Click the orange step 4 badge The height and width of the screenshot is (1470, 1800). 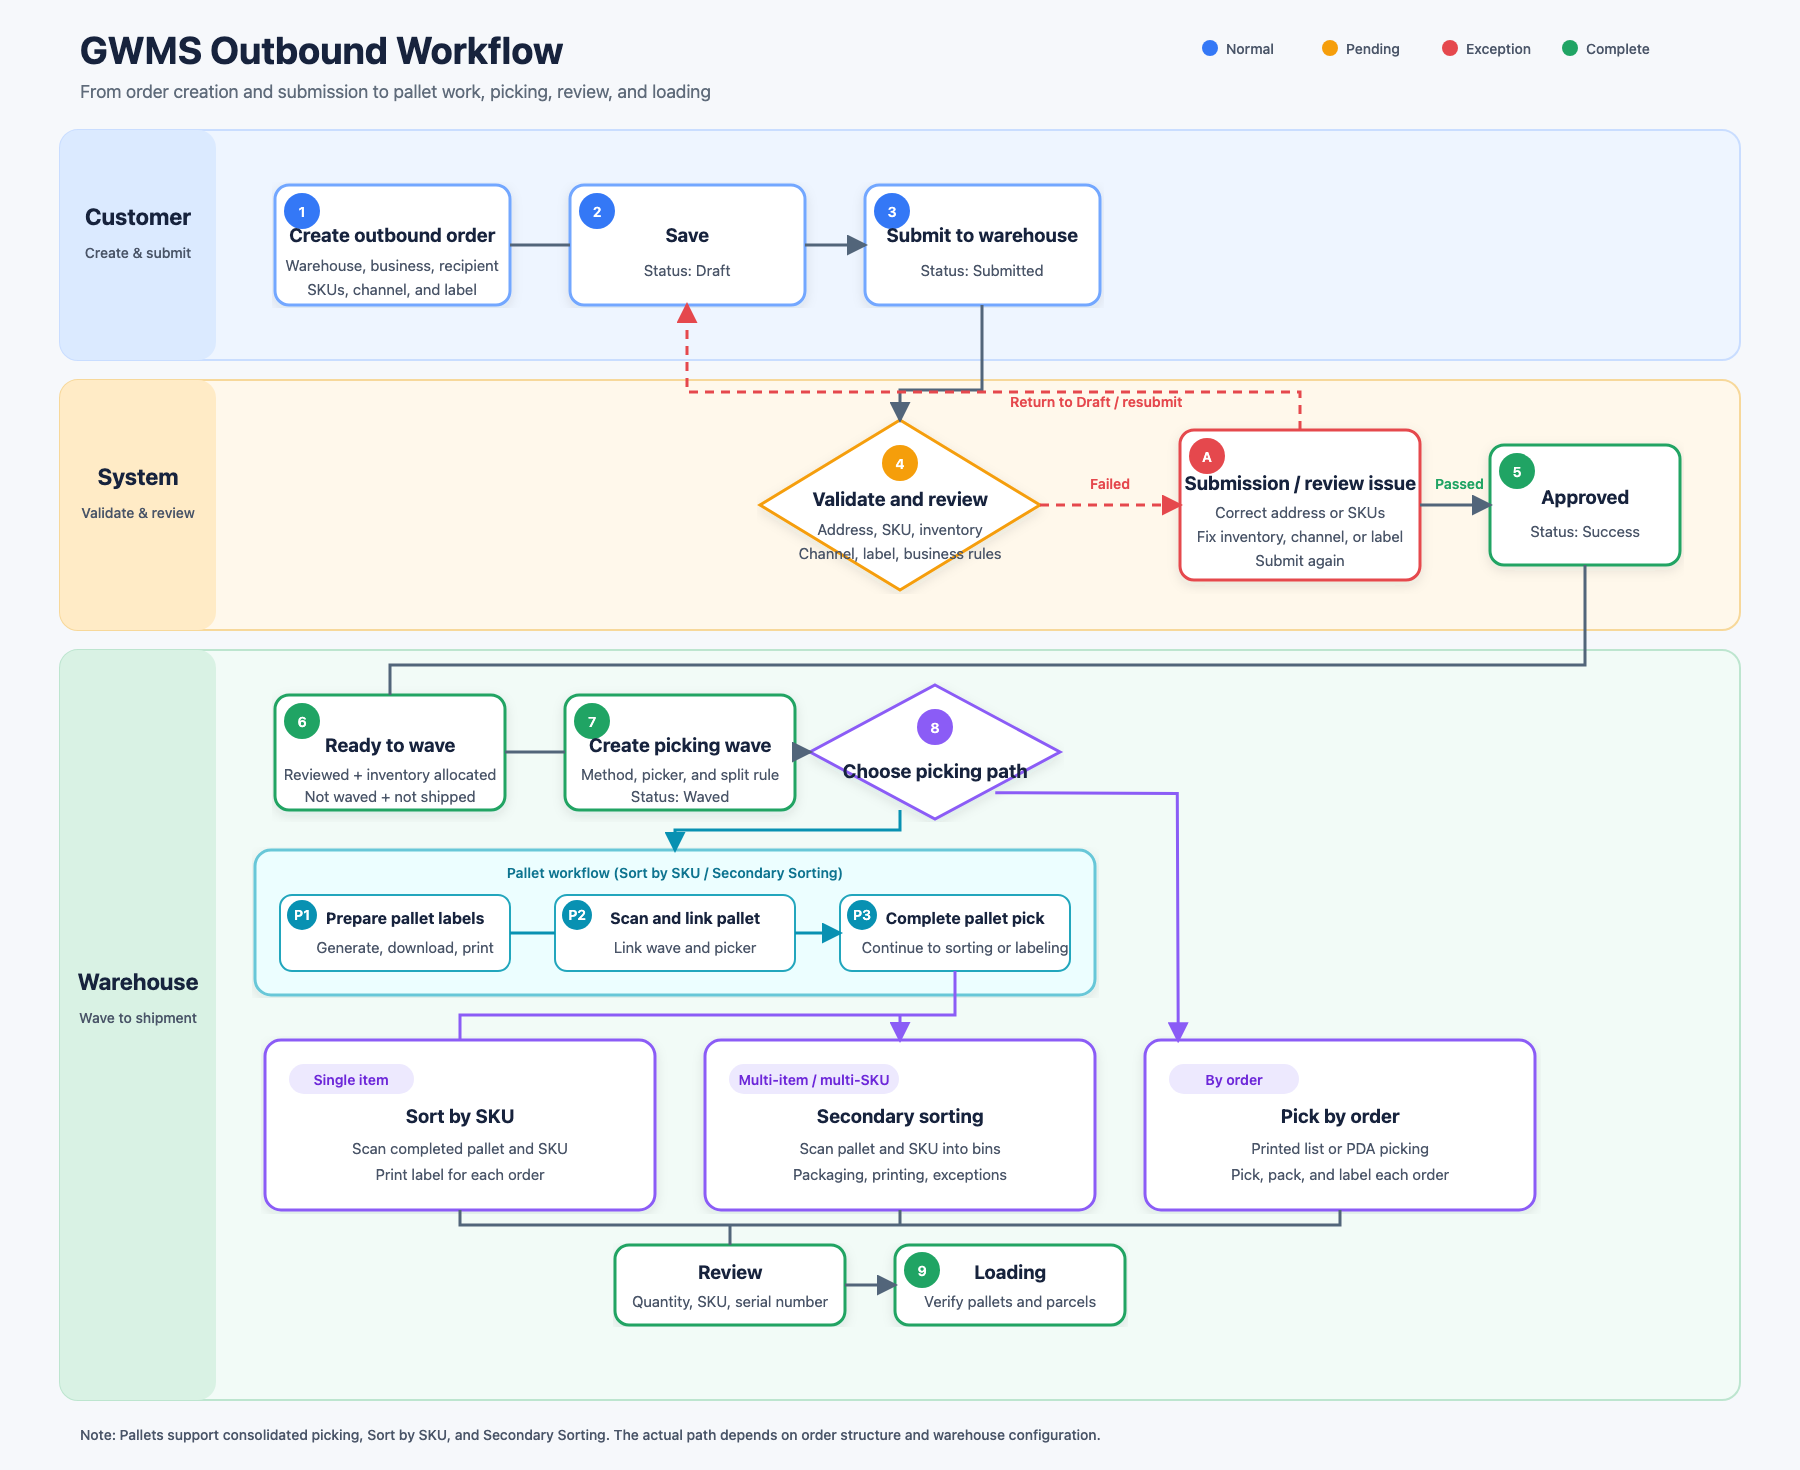900,464
